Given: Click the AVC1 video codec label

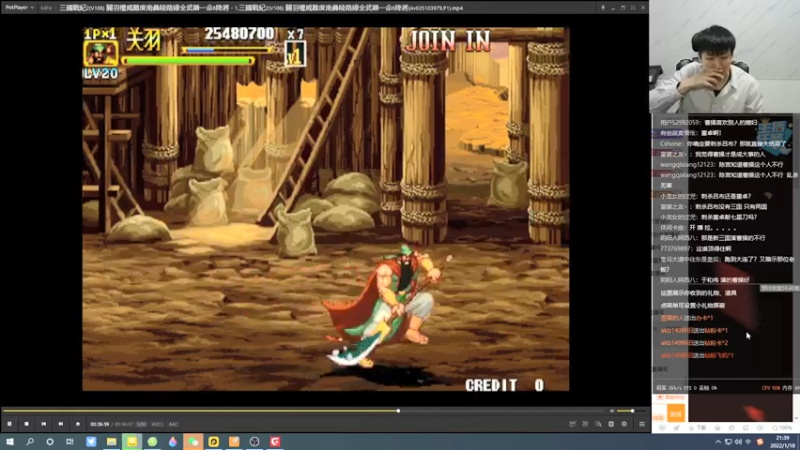Looking at the screenshot, I should pos(157,424).
